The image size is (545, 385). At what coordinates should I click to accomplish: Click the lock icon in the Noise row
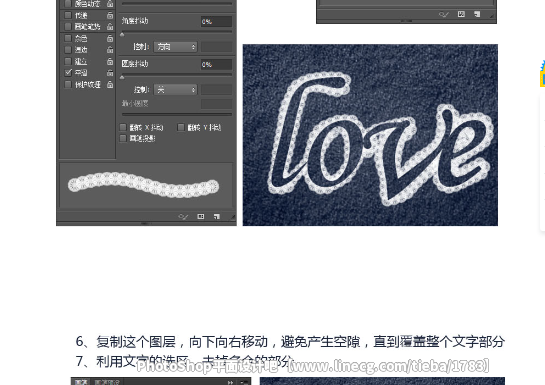click(x=110, y=38)
